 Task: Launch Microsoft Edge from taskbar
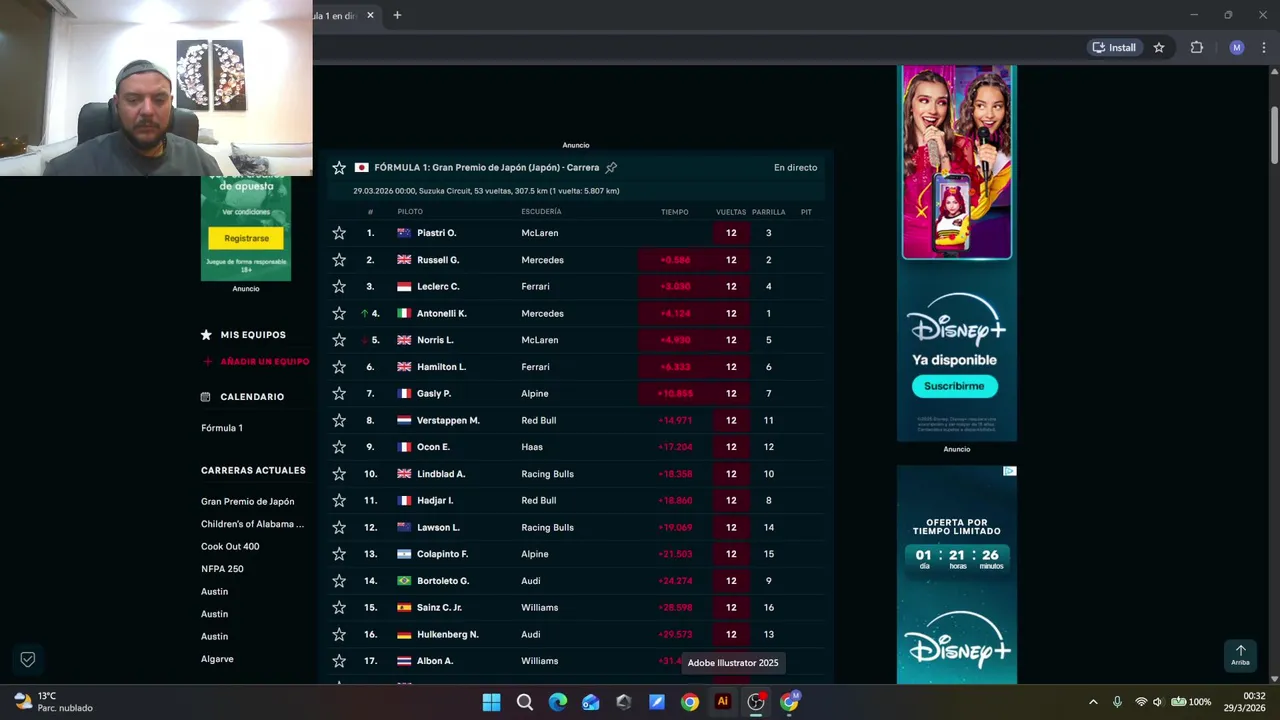558,702
